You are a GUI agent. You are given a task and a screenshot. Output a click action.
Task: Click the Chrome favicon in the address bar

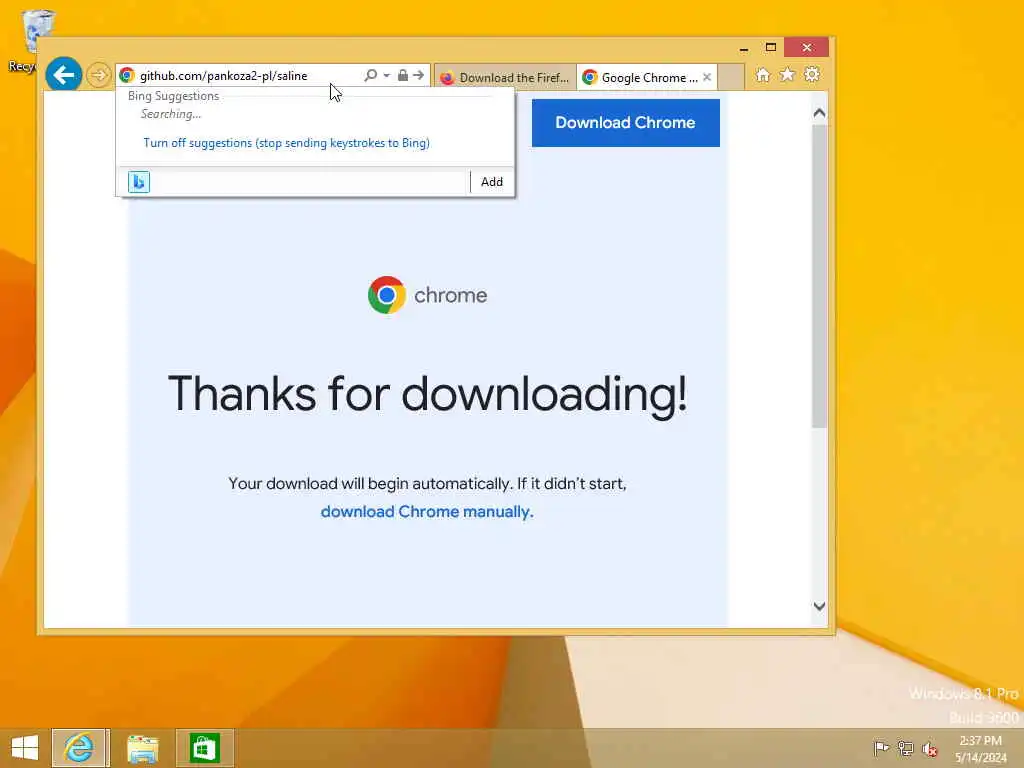click(x=127, y=75)
